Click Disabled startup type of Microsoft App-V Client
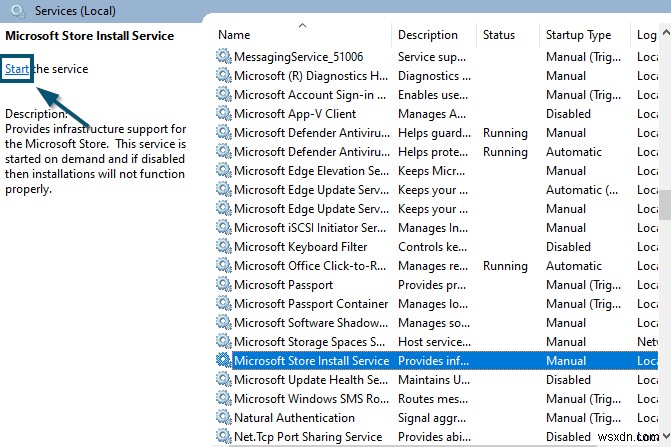The image size is (671, 447). click(x=568, y=113)
